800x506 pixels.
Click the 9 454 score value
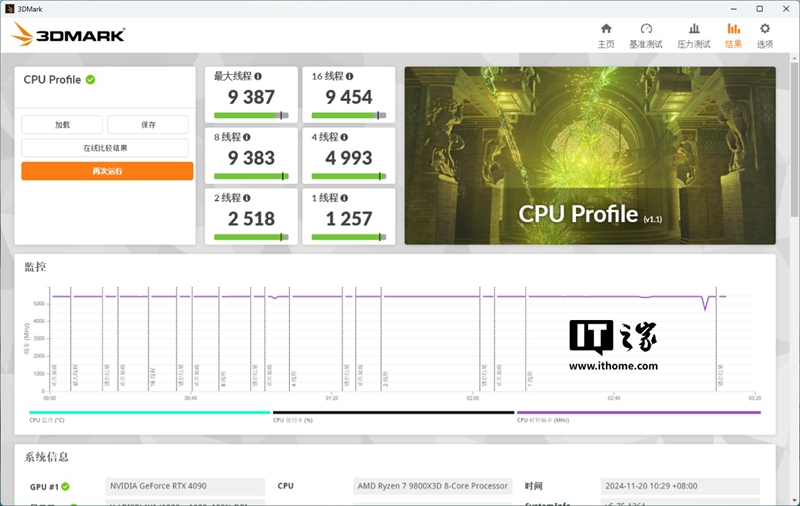pyautogui.click(x=349, y=97)
